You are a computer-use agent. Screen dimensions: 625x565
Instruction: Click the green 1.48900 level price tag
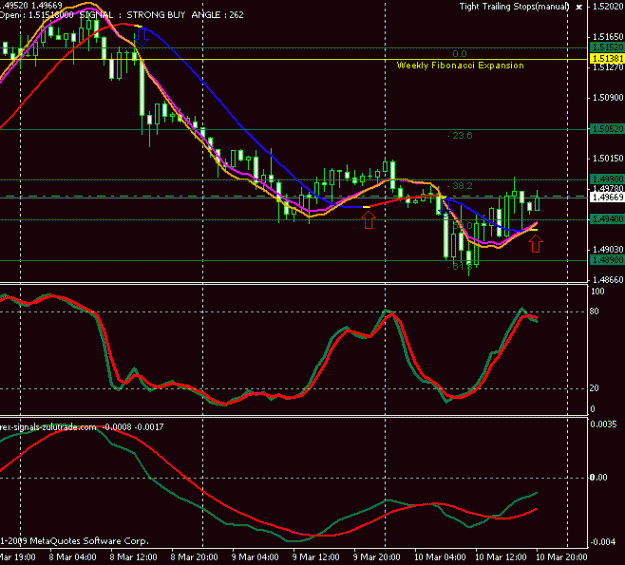click(x=607, y=260)
